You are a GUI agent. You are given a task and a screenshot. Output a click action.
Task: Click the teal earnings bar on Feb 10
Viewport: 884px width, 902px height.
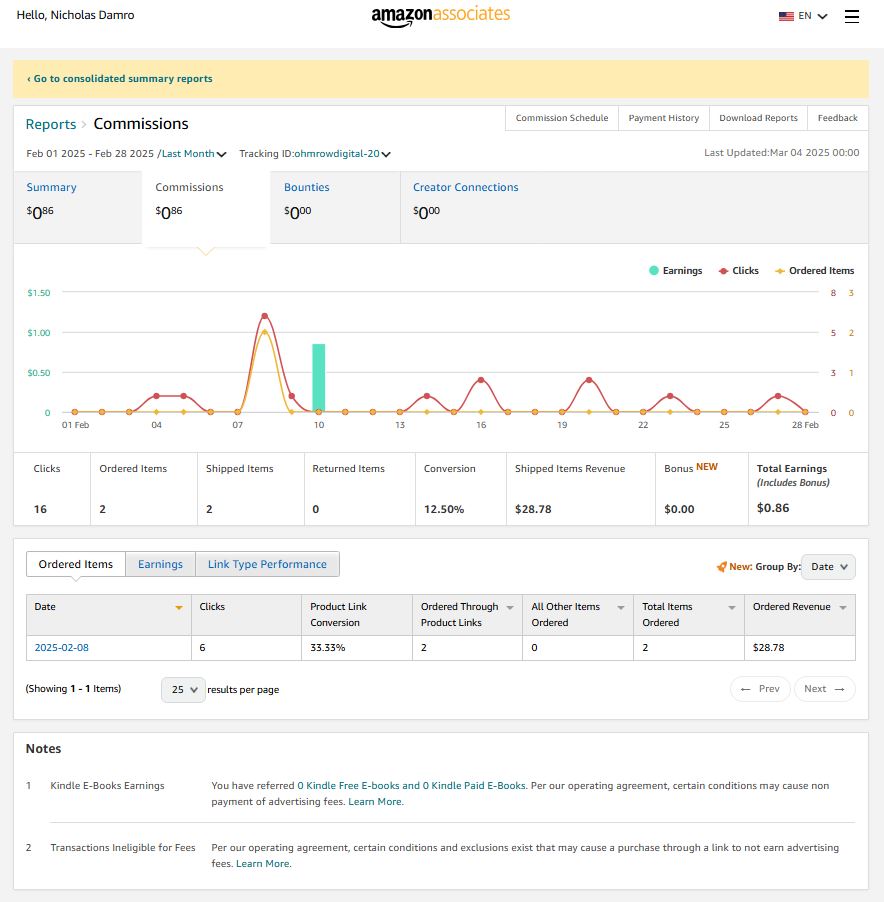(x=319, y=378)
